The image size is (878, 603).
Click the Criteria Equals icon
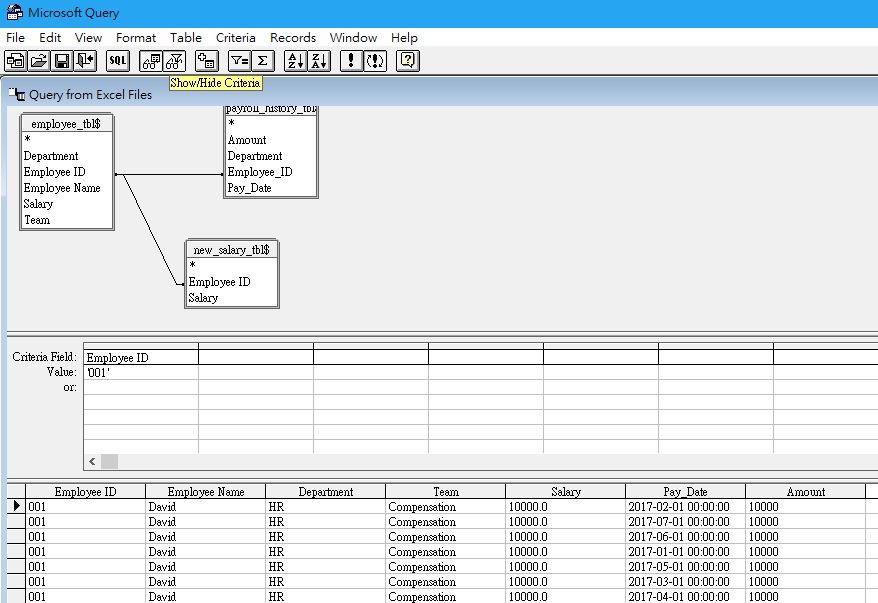pos(238,60)
